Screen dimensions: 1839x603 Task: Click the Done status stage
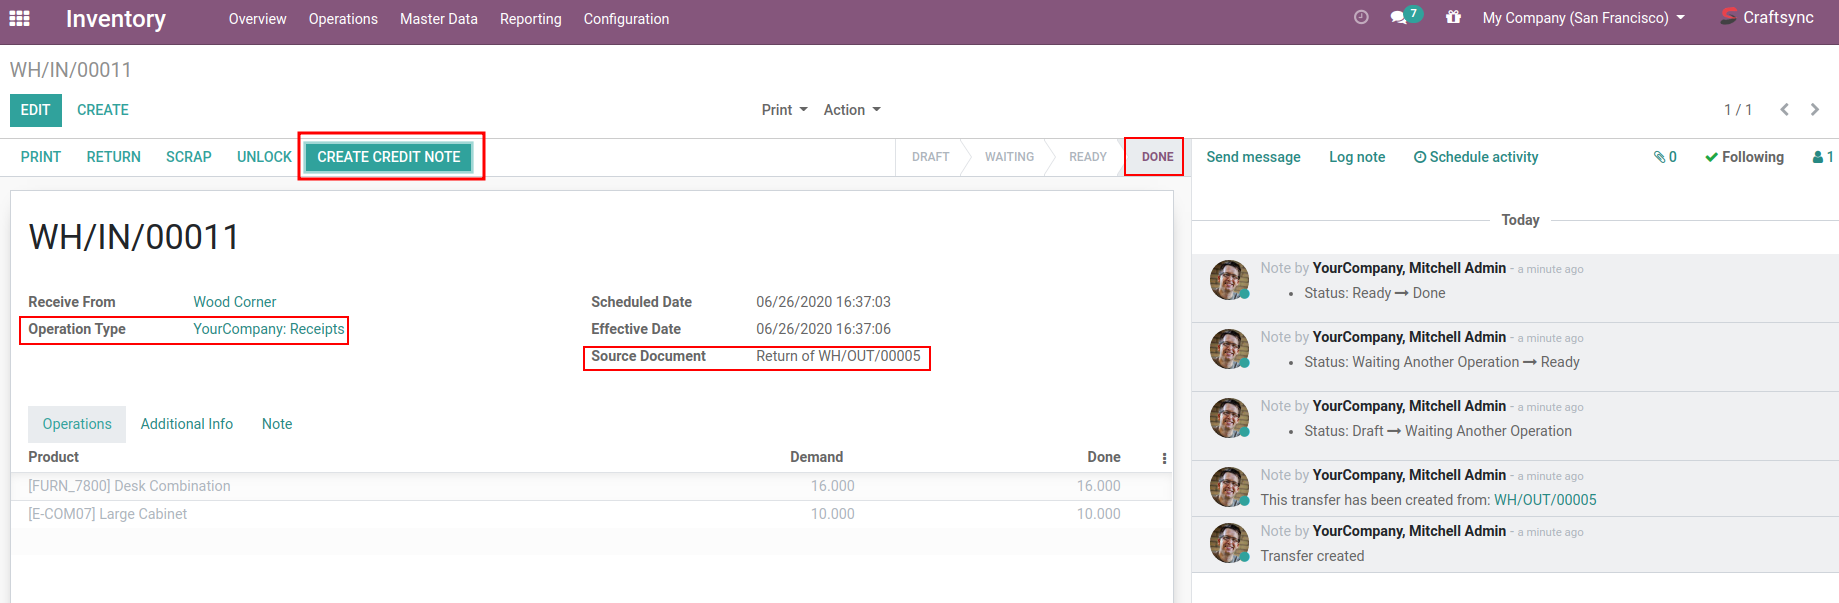click(1157, 157)
